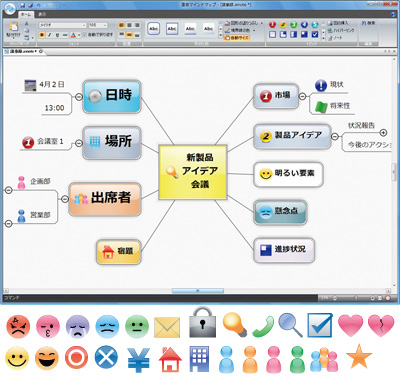Switch to the Home ribbon tab
This screenshot has height=376, width=400.
coord(26,14)
